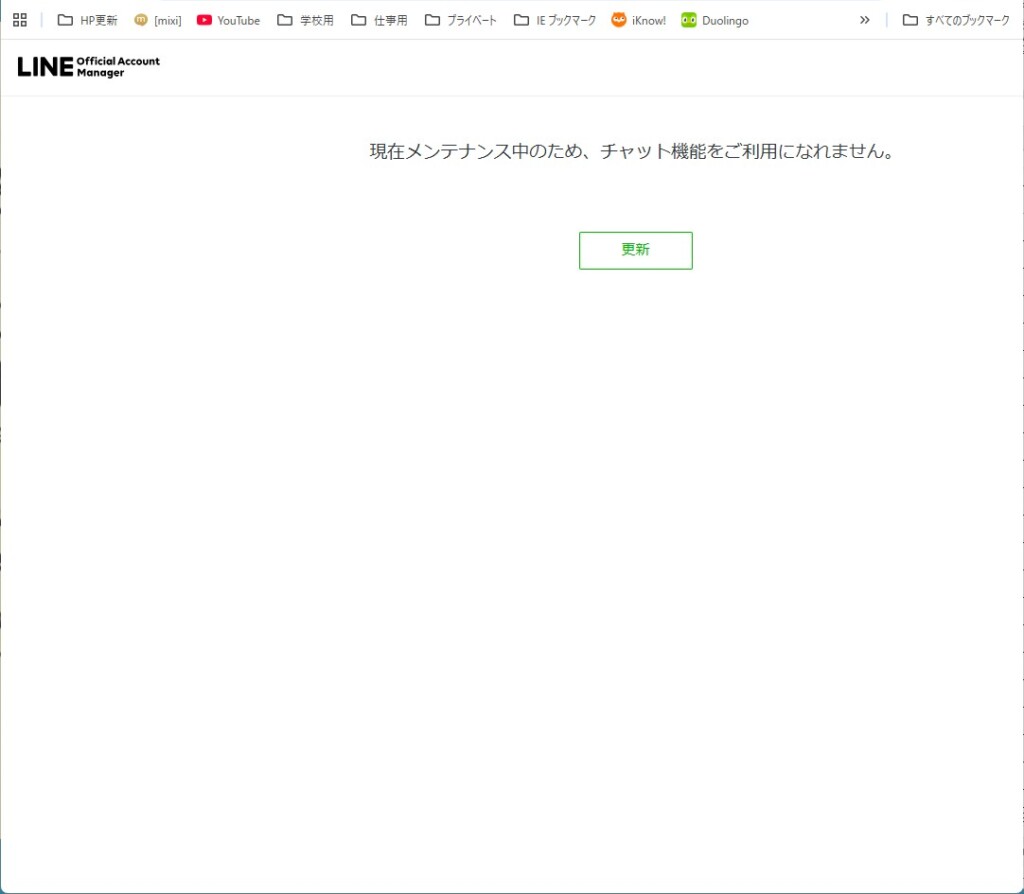Click the red YouTube play icon
The height and width of the screenshot is (894, 1024).
coord(205,20)
